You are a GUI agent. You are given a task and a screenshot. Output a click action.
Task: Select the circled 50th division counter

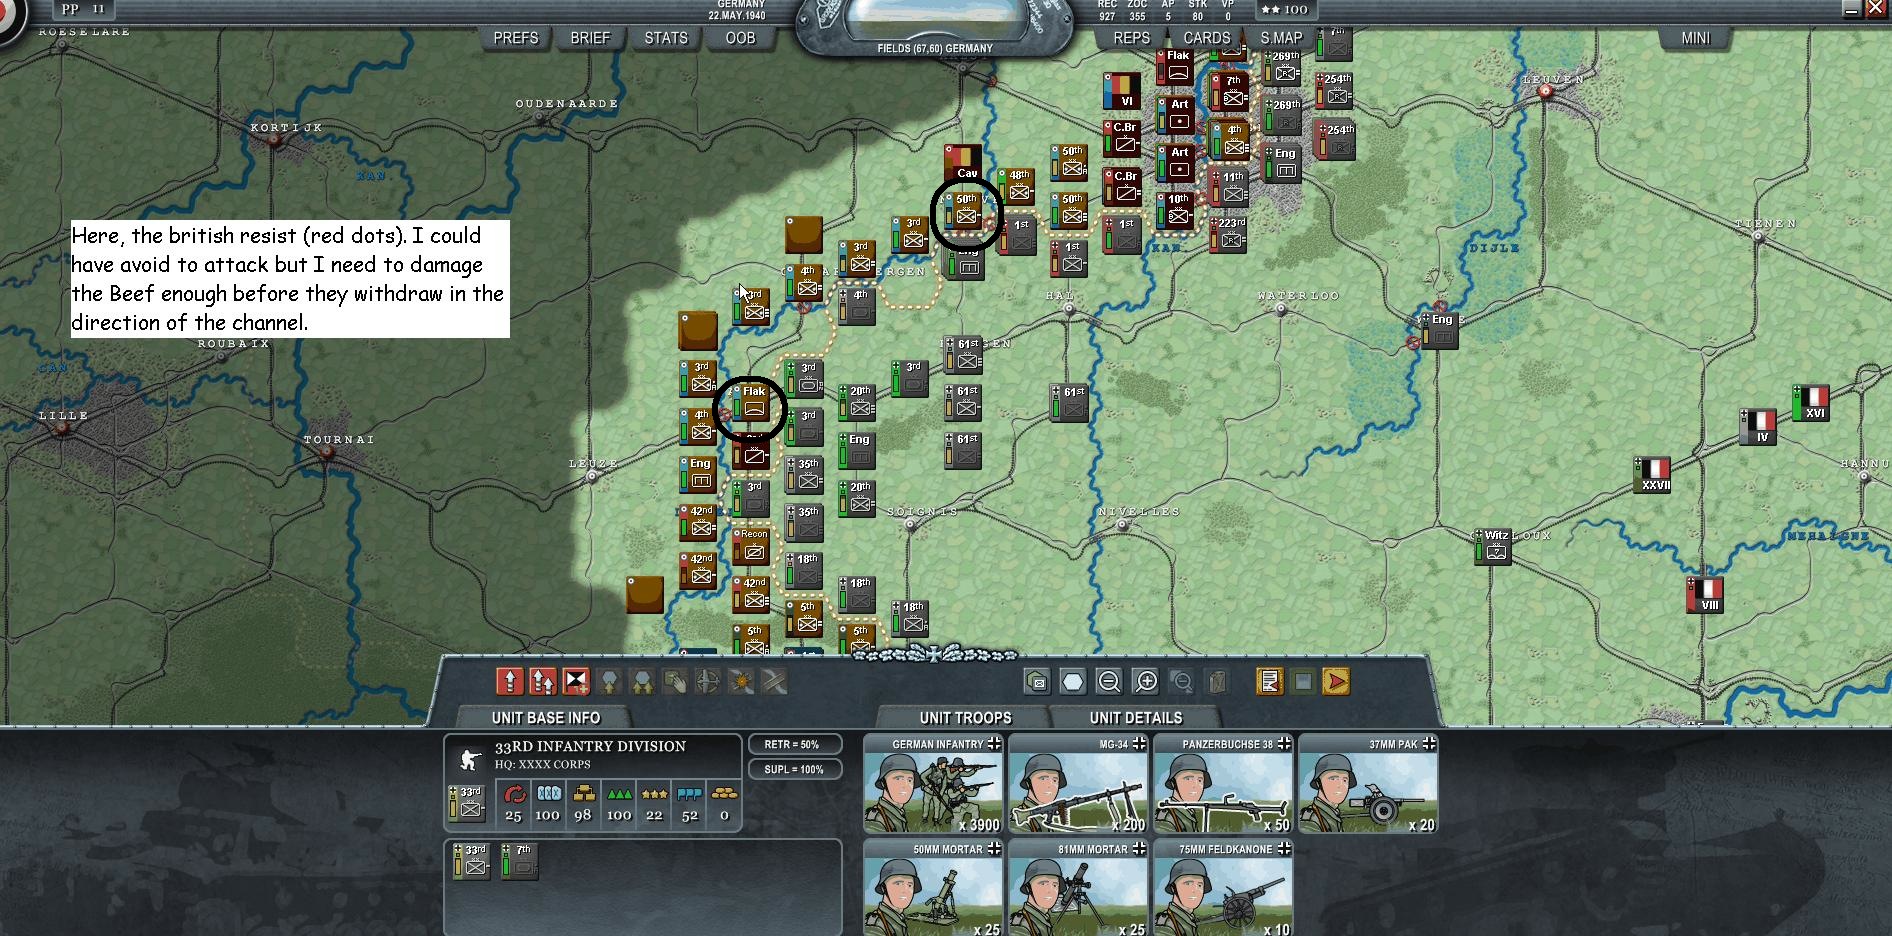point(963,210)
